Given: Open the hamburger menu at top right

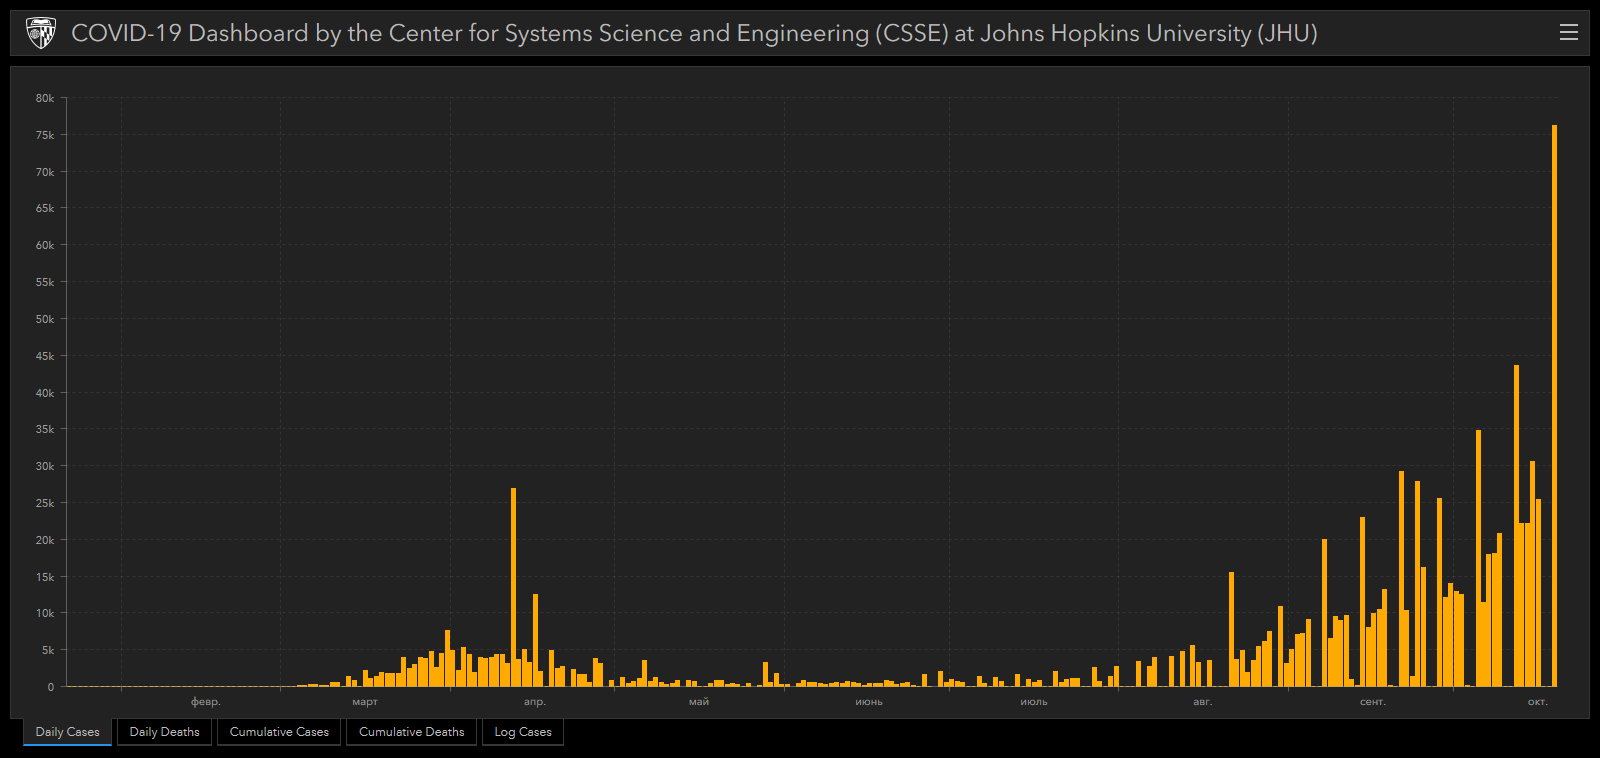Looking at the screenshot, I should tap(1568, 33).
